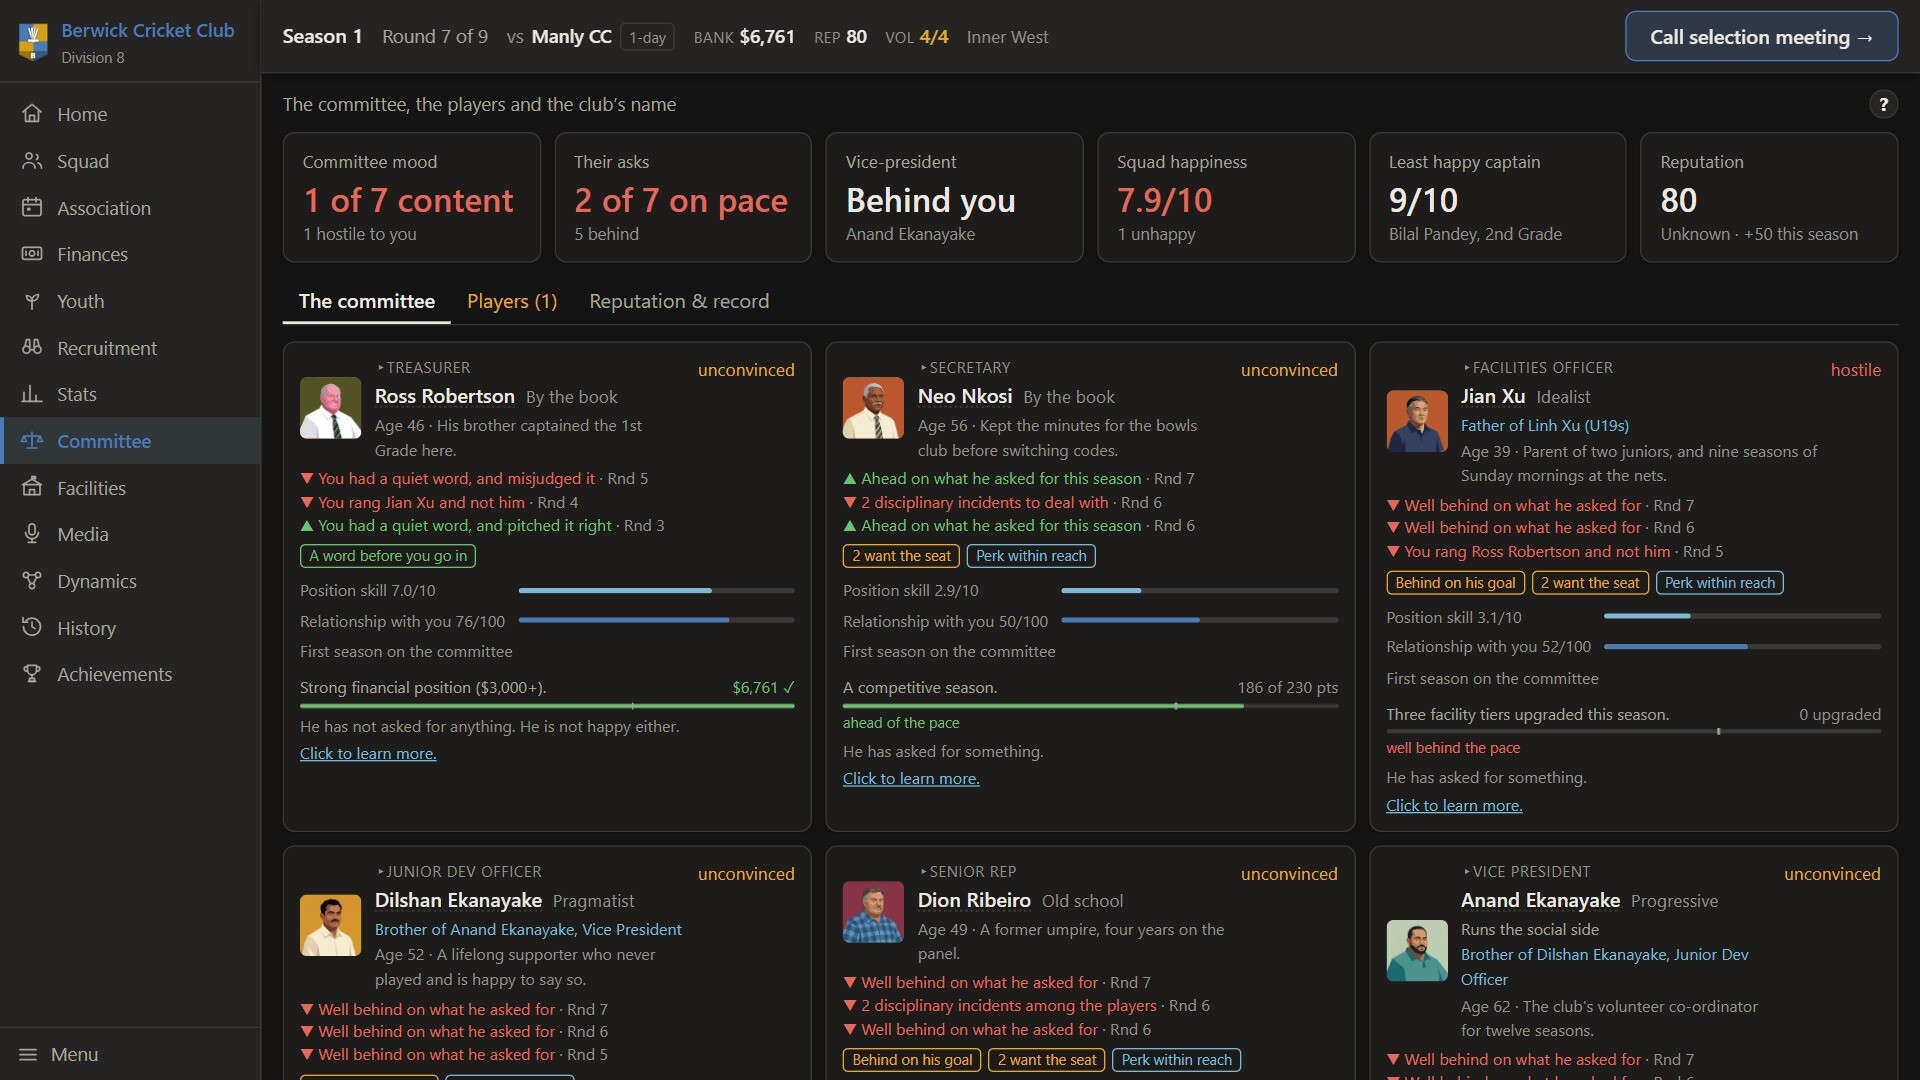Open the Facilities icon in sidebar
1920x1080 pixels.
32,488
